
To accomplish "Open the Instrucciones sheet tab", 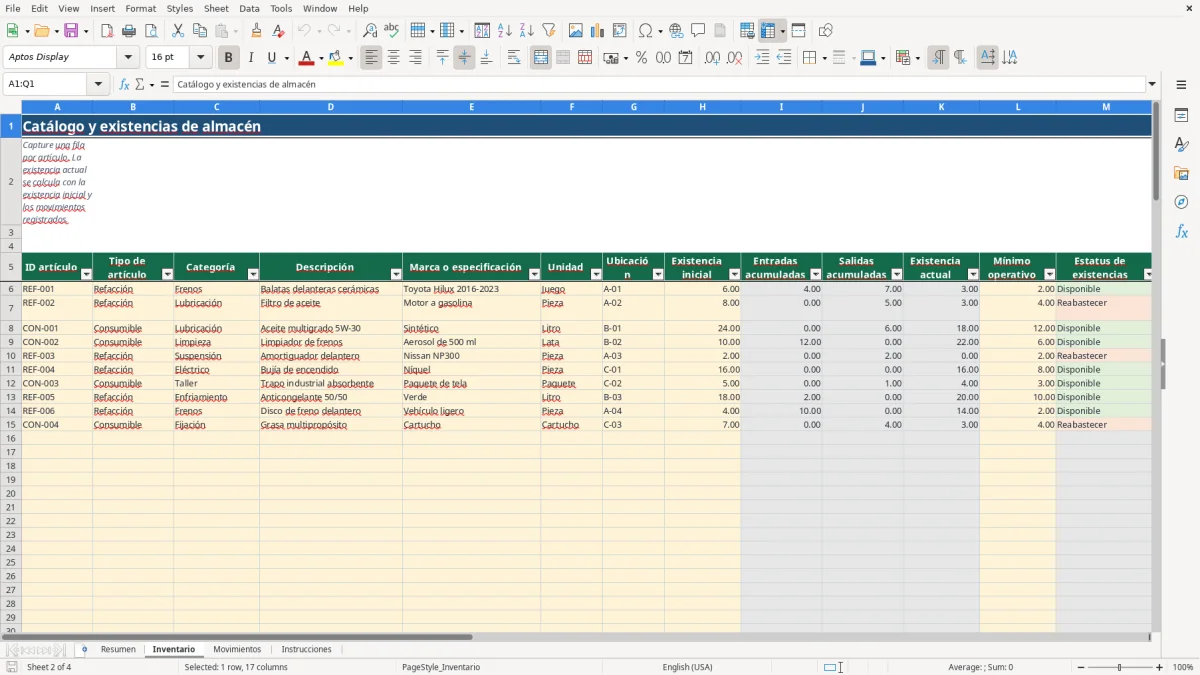I will tap(306, 649).
